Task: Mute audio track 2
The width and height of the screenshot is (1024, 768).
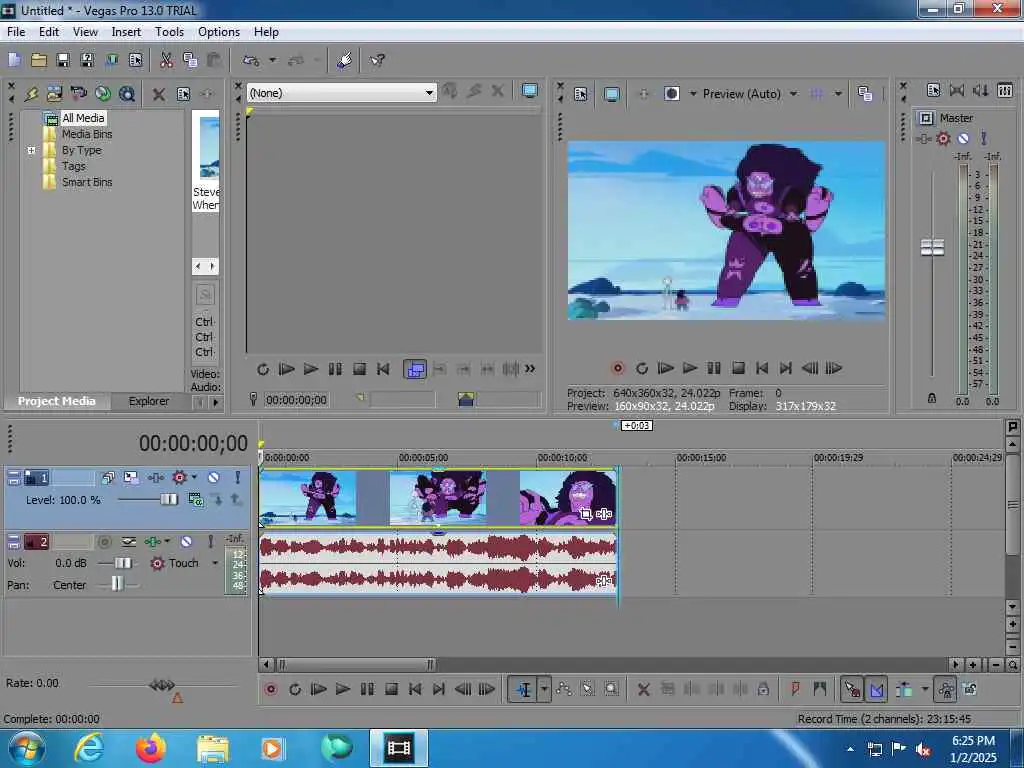Action: (186, 542)
